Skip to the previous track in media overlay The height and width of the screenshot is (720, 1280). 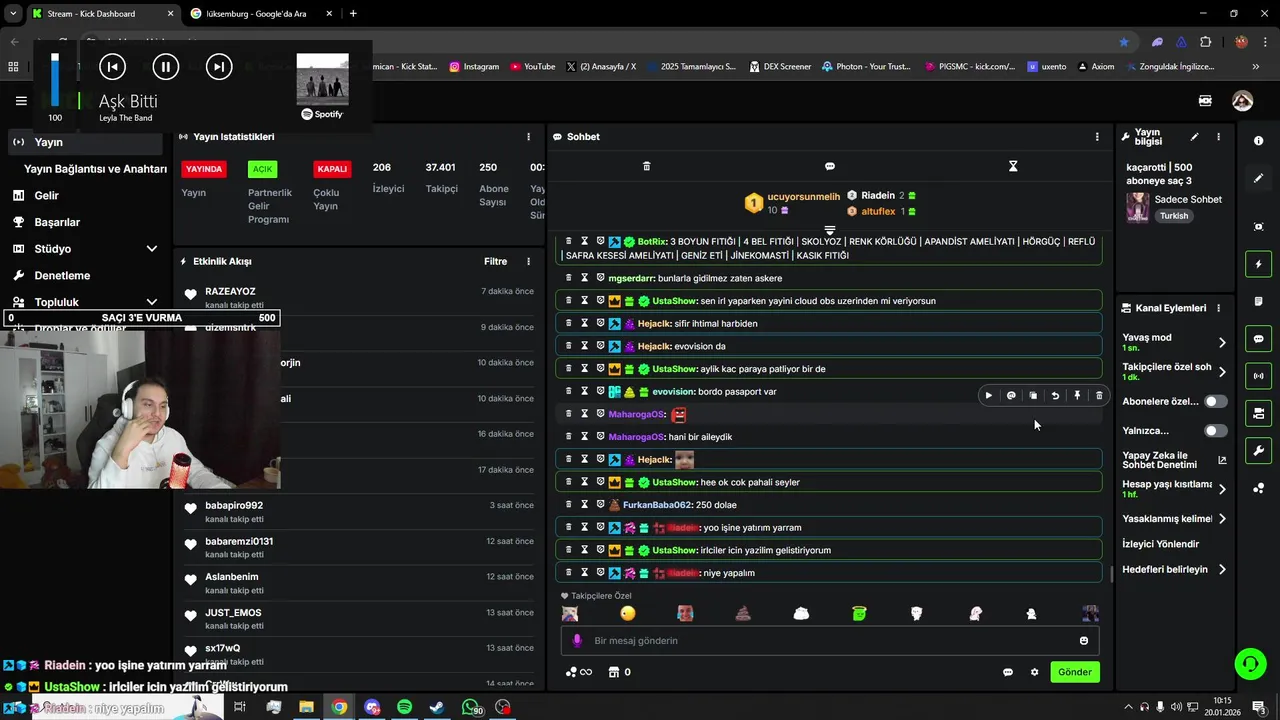(112, 67)
